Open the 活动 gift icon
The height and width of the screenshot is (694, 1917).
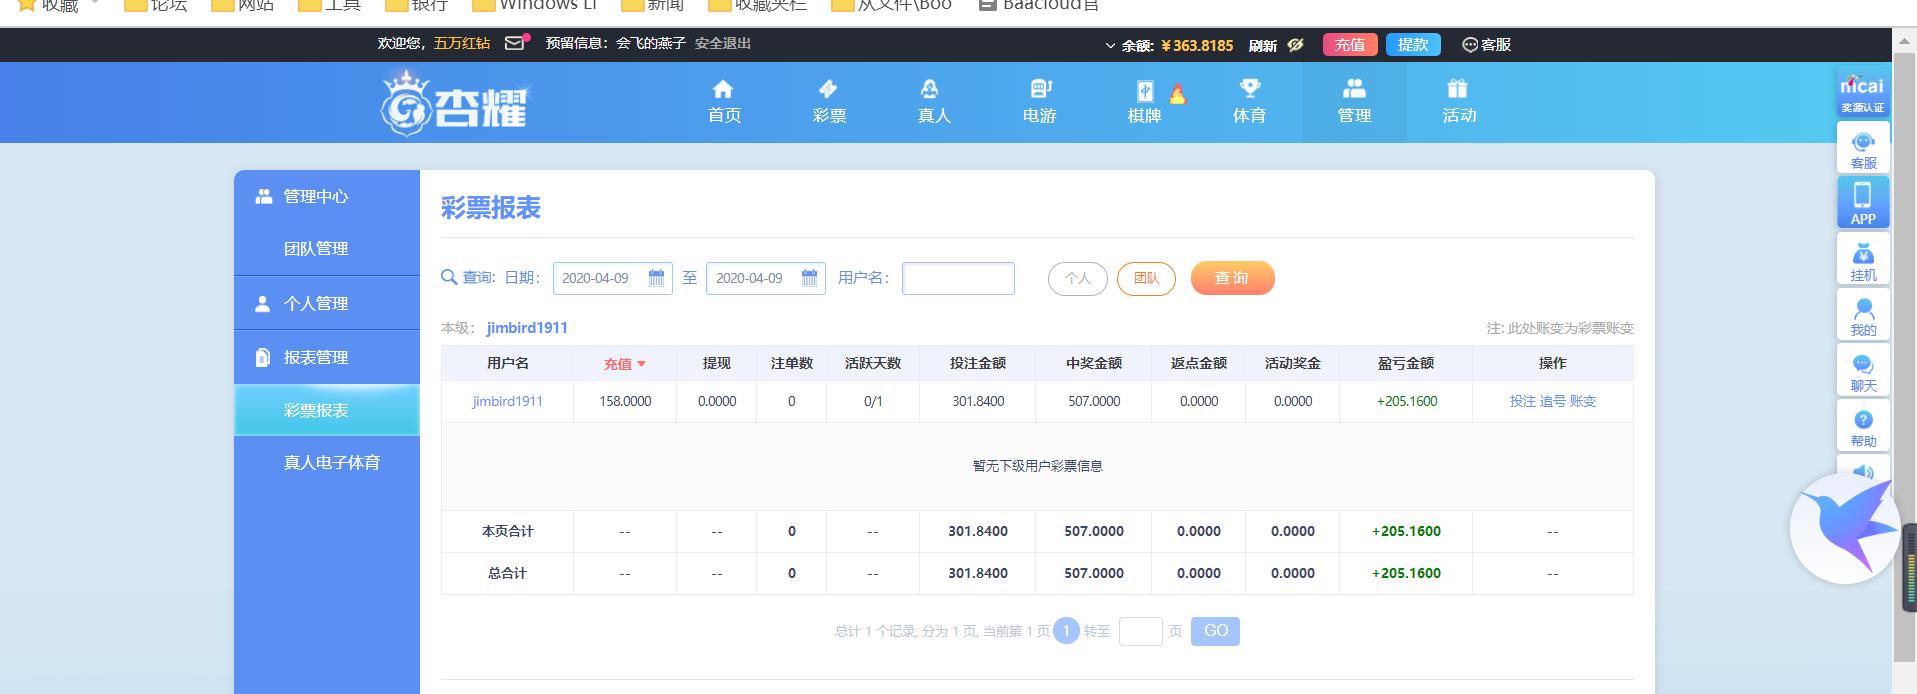[x=1458, y=89]
